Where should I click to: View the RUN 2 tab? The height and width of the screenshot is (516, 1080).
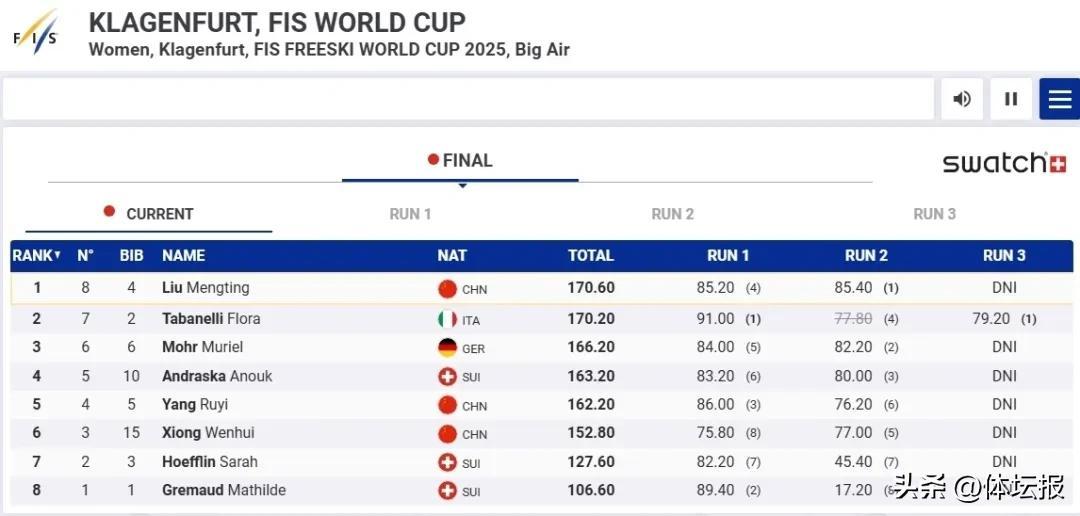pyautogui.click(x=672, y=214)
